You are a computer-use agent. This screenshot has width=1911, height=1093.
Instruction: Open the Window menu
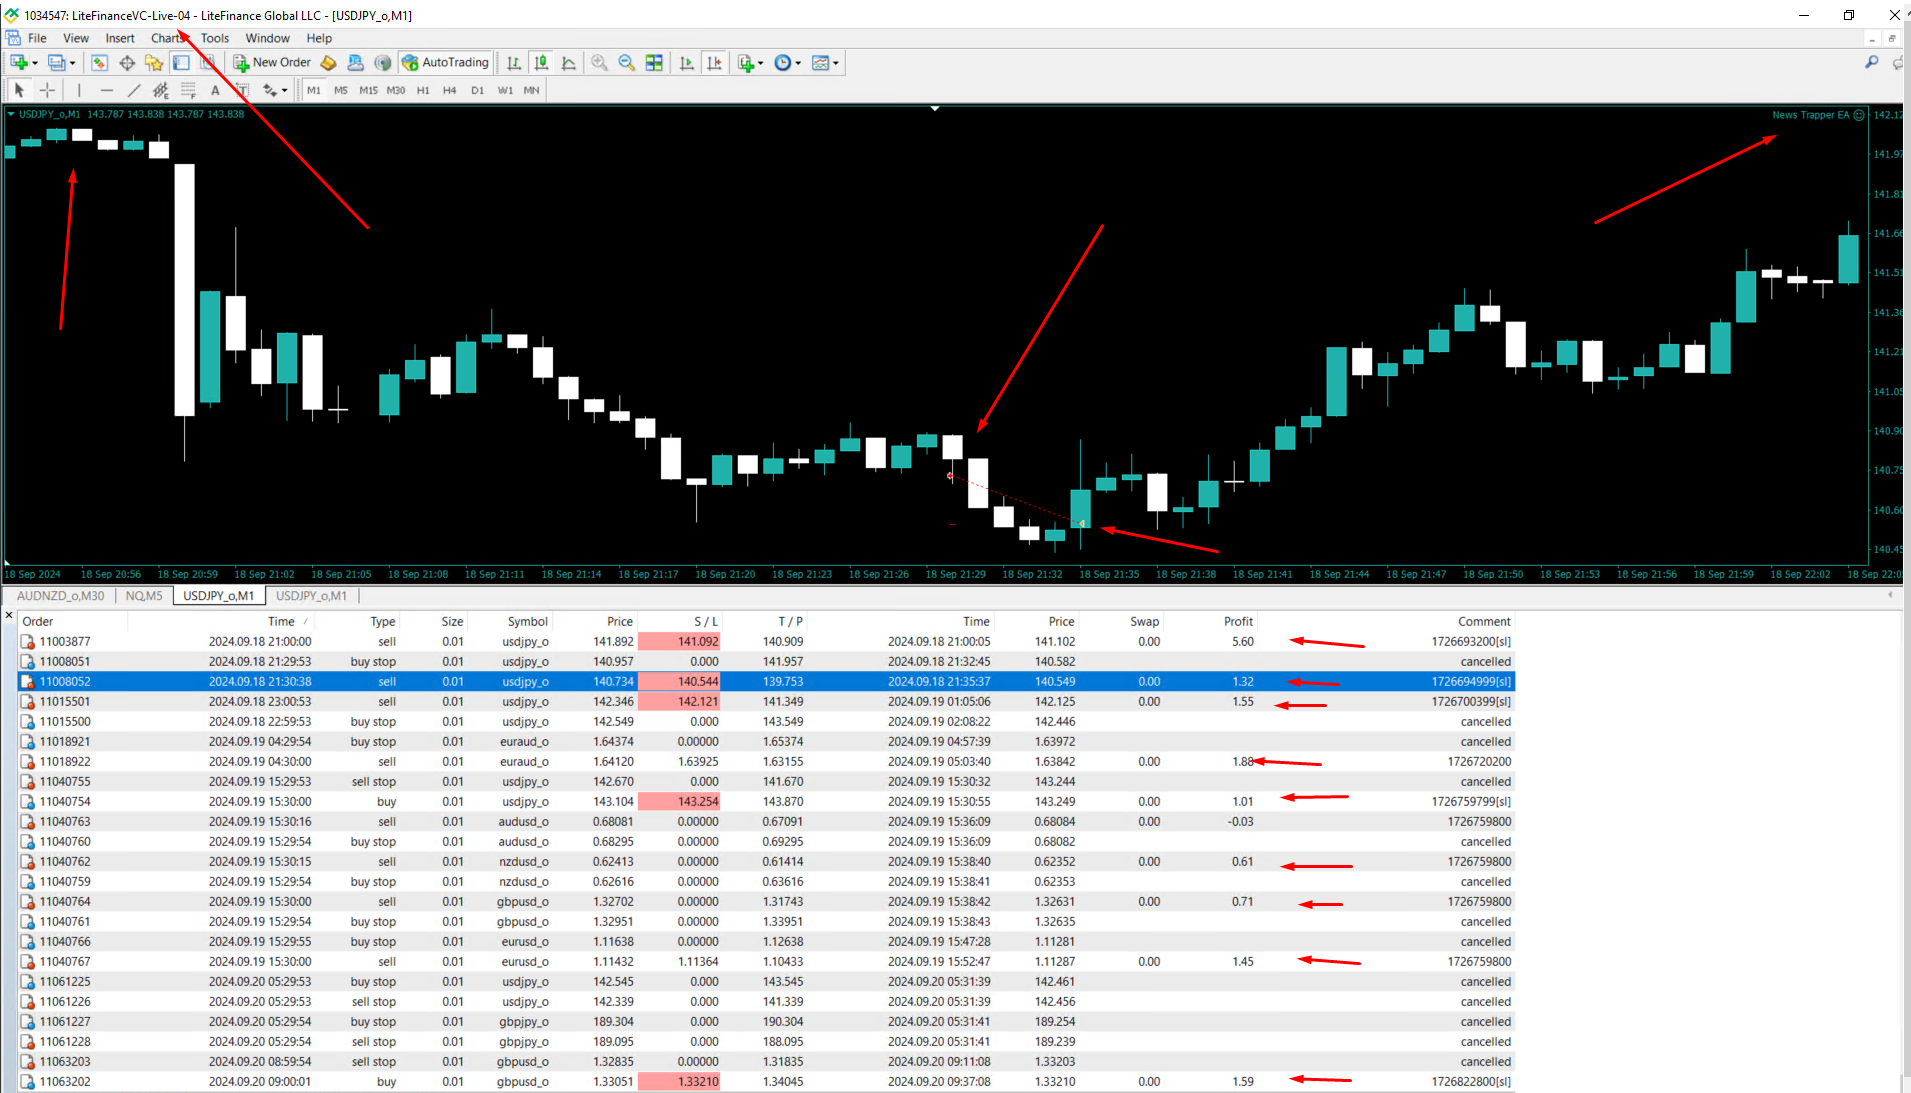(268, 38)
